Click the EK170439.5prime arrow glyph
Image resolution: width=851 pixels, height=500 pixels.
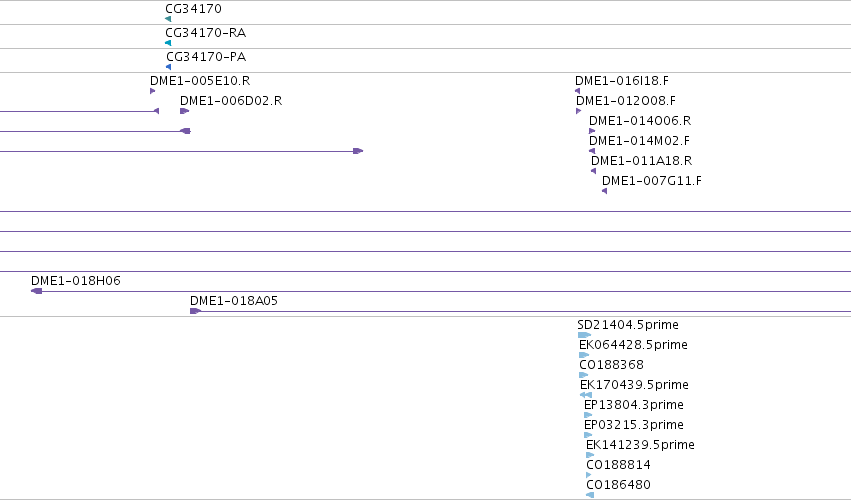click(x=586, y=395)
